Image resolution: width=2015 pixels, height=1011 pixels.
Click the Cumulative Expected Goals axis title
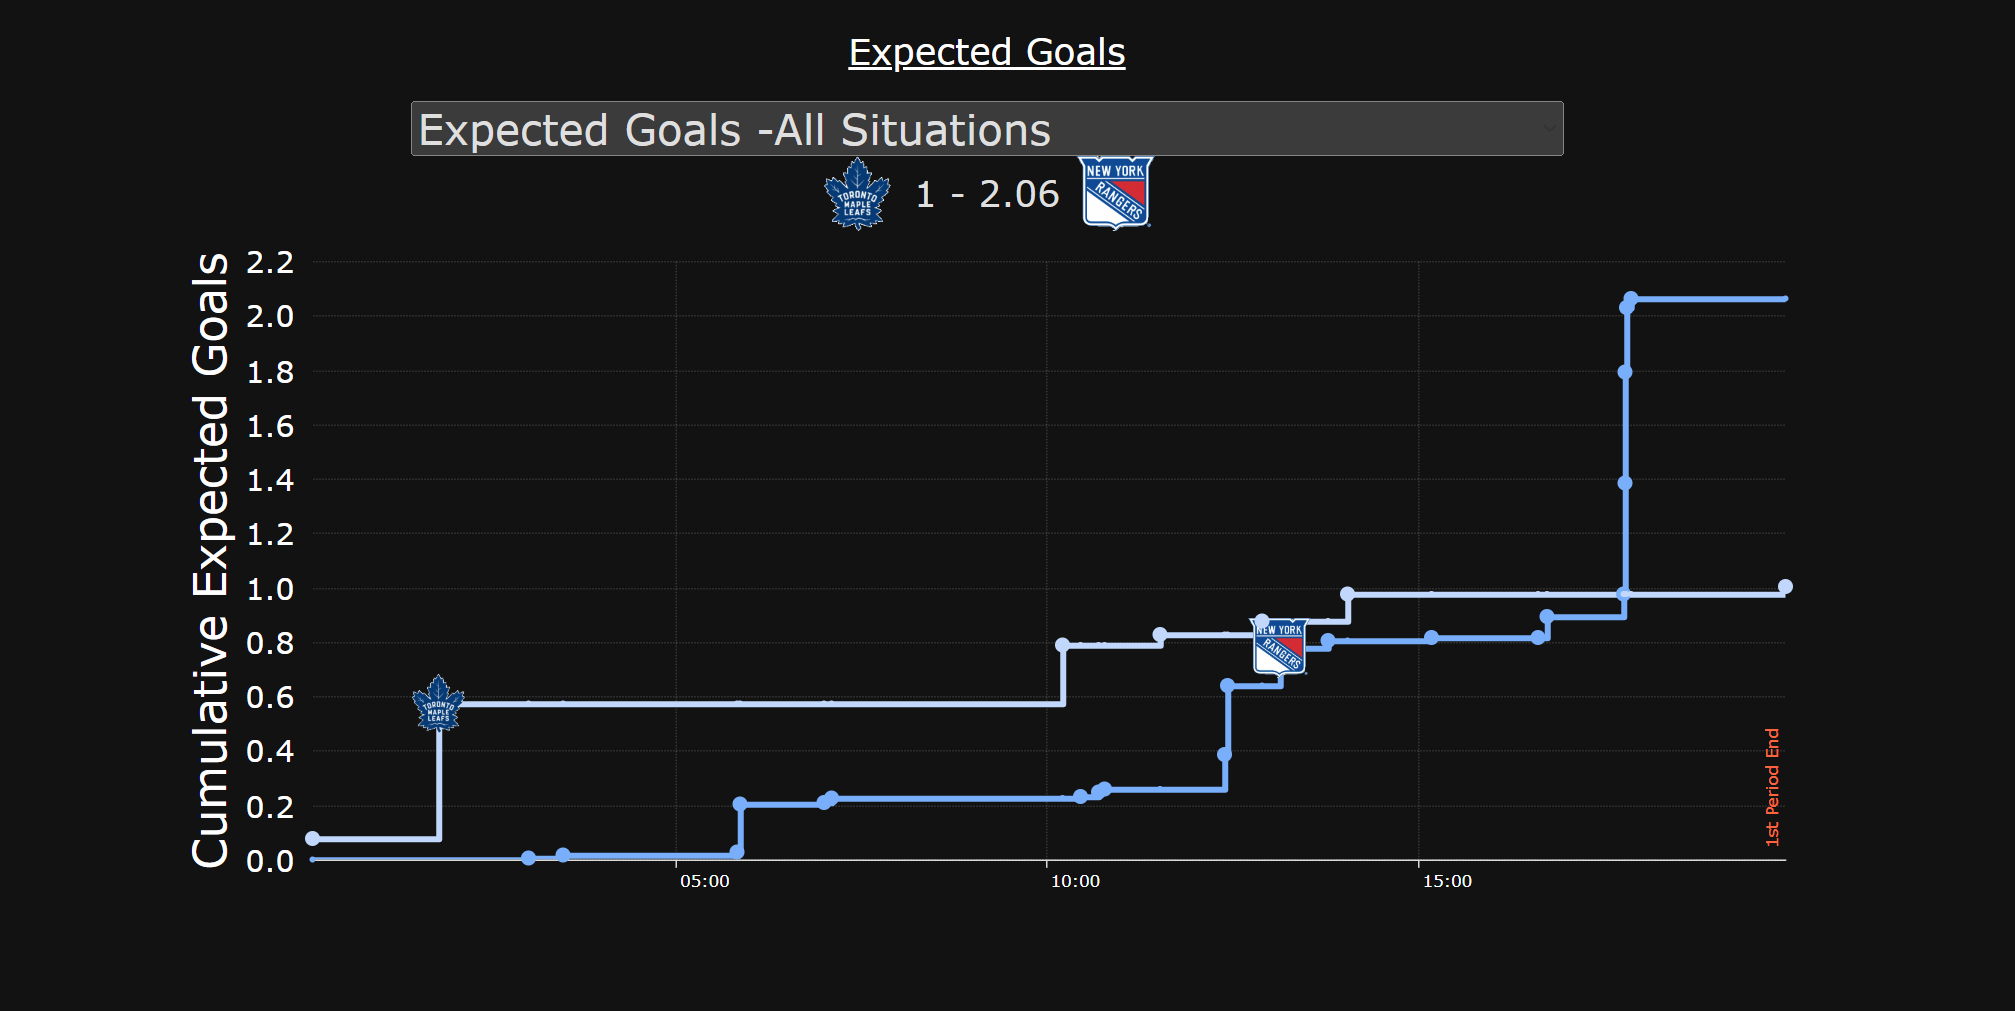click(210, 560)
